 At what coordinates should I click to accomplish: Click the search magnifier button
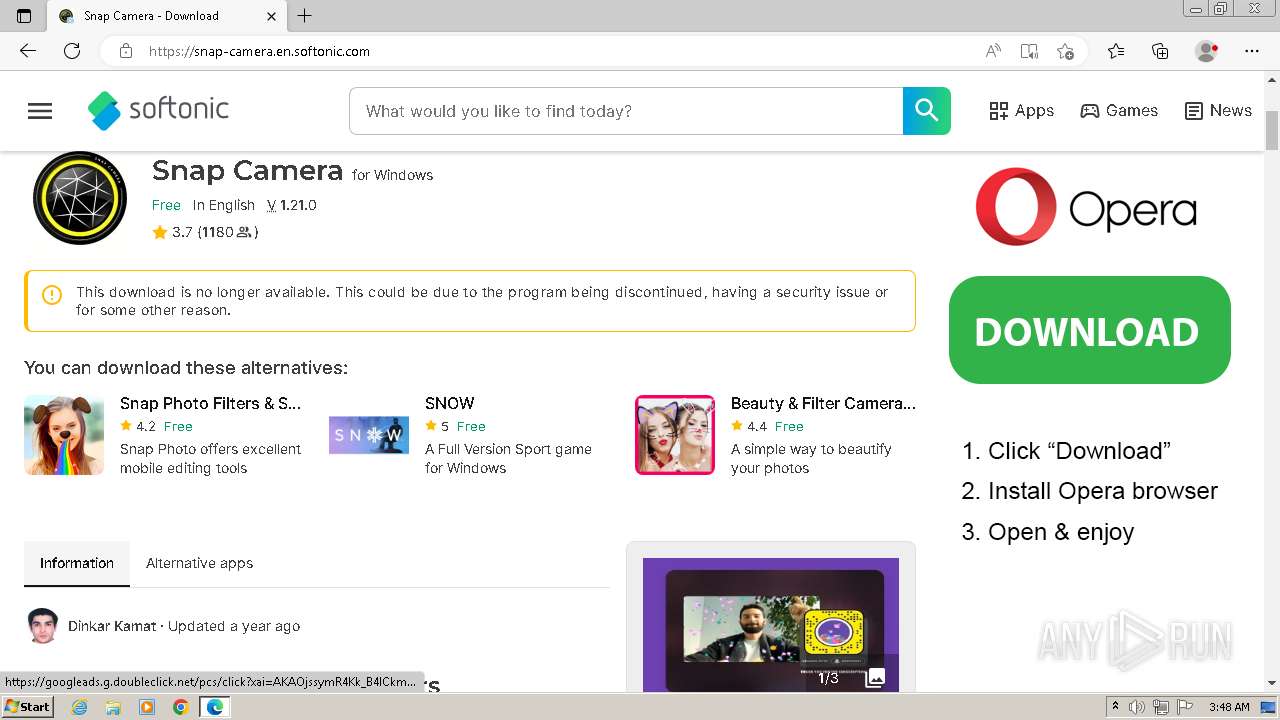pyautogui.click(x=927, y=111)
